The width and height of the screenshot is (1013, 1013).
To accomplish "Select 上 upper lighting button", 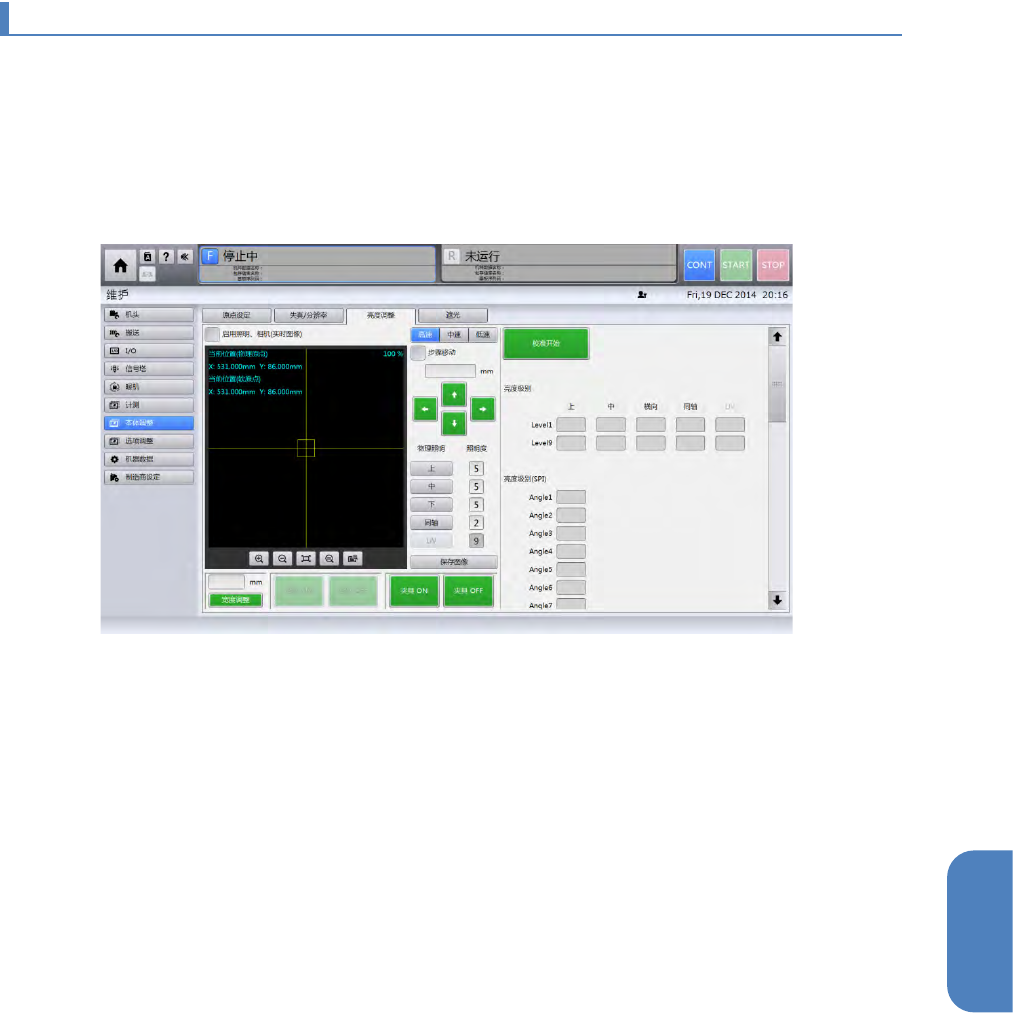I will [x=432, y=469].
